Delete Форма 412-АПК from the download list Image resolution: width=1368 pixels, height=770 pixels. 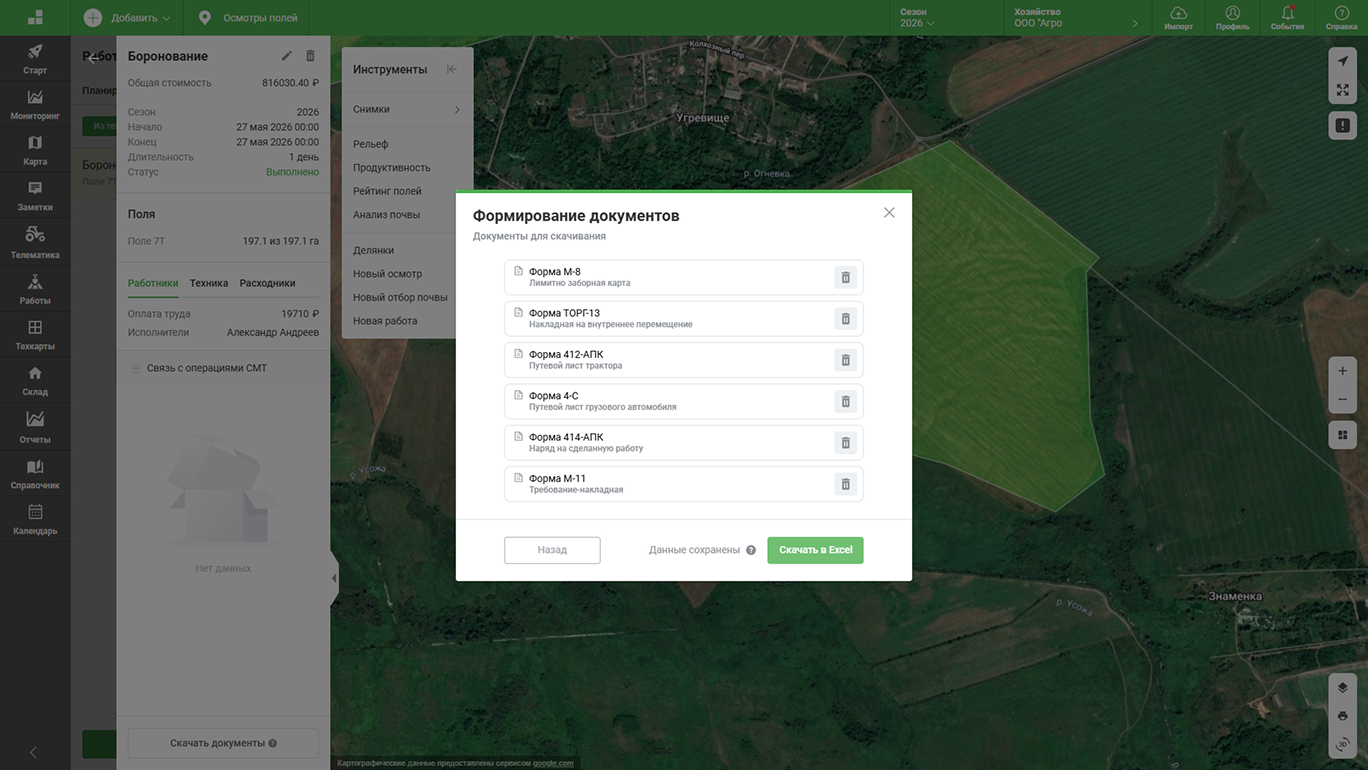[845, 360]
